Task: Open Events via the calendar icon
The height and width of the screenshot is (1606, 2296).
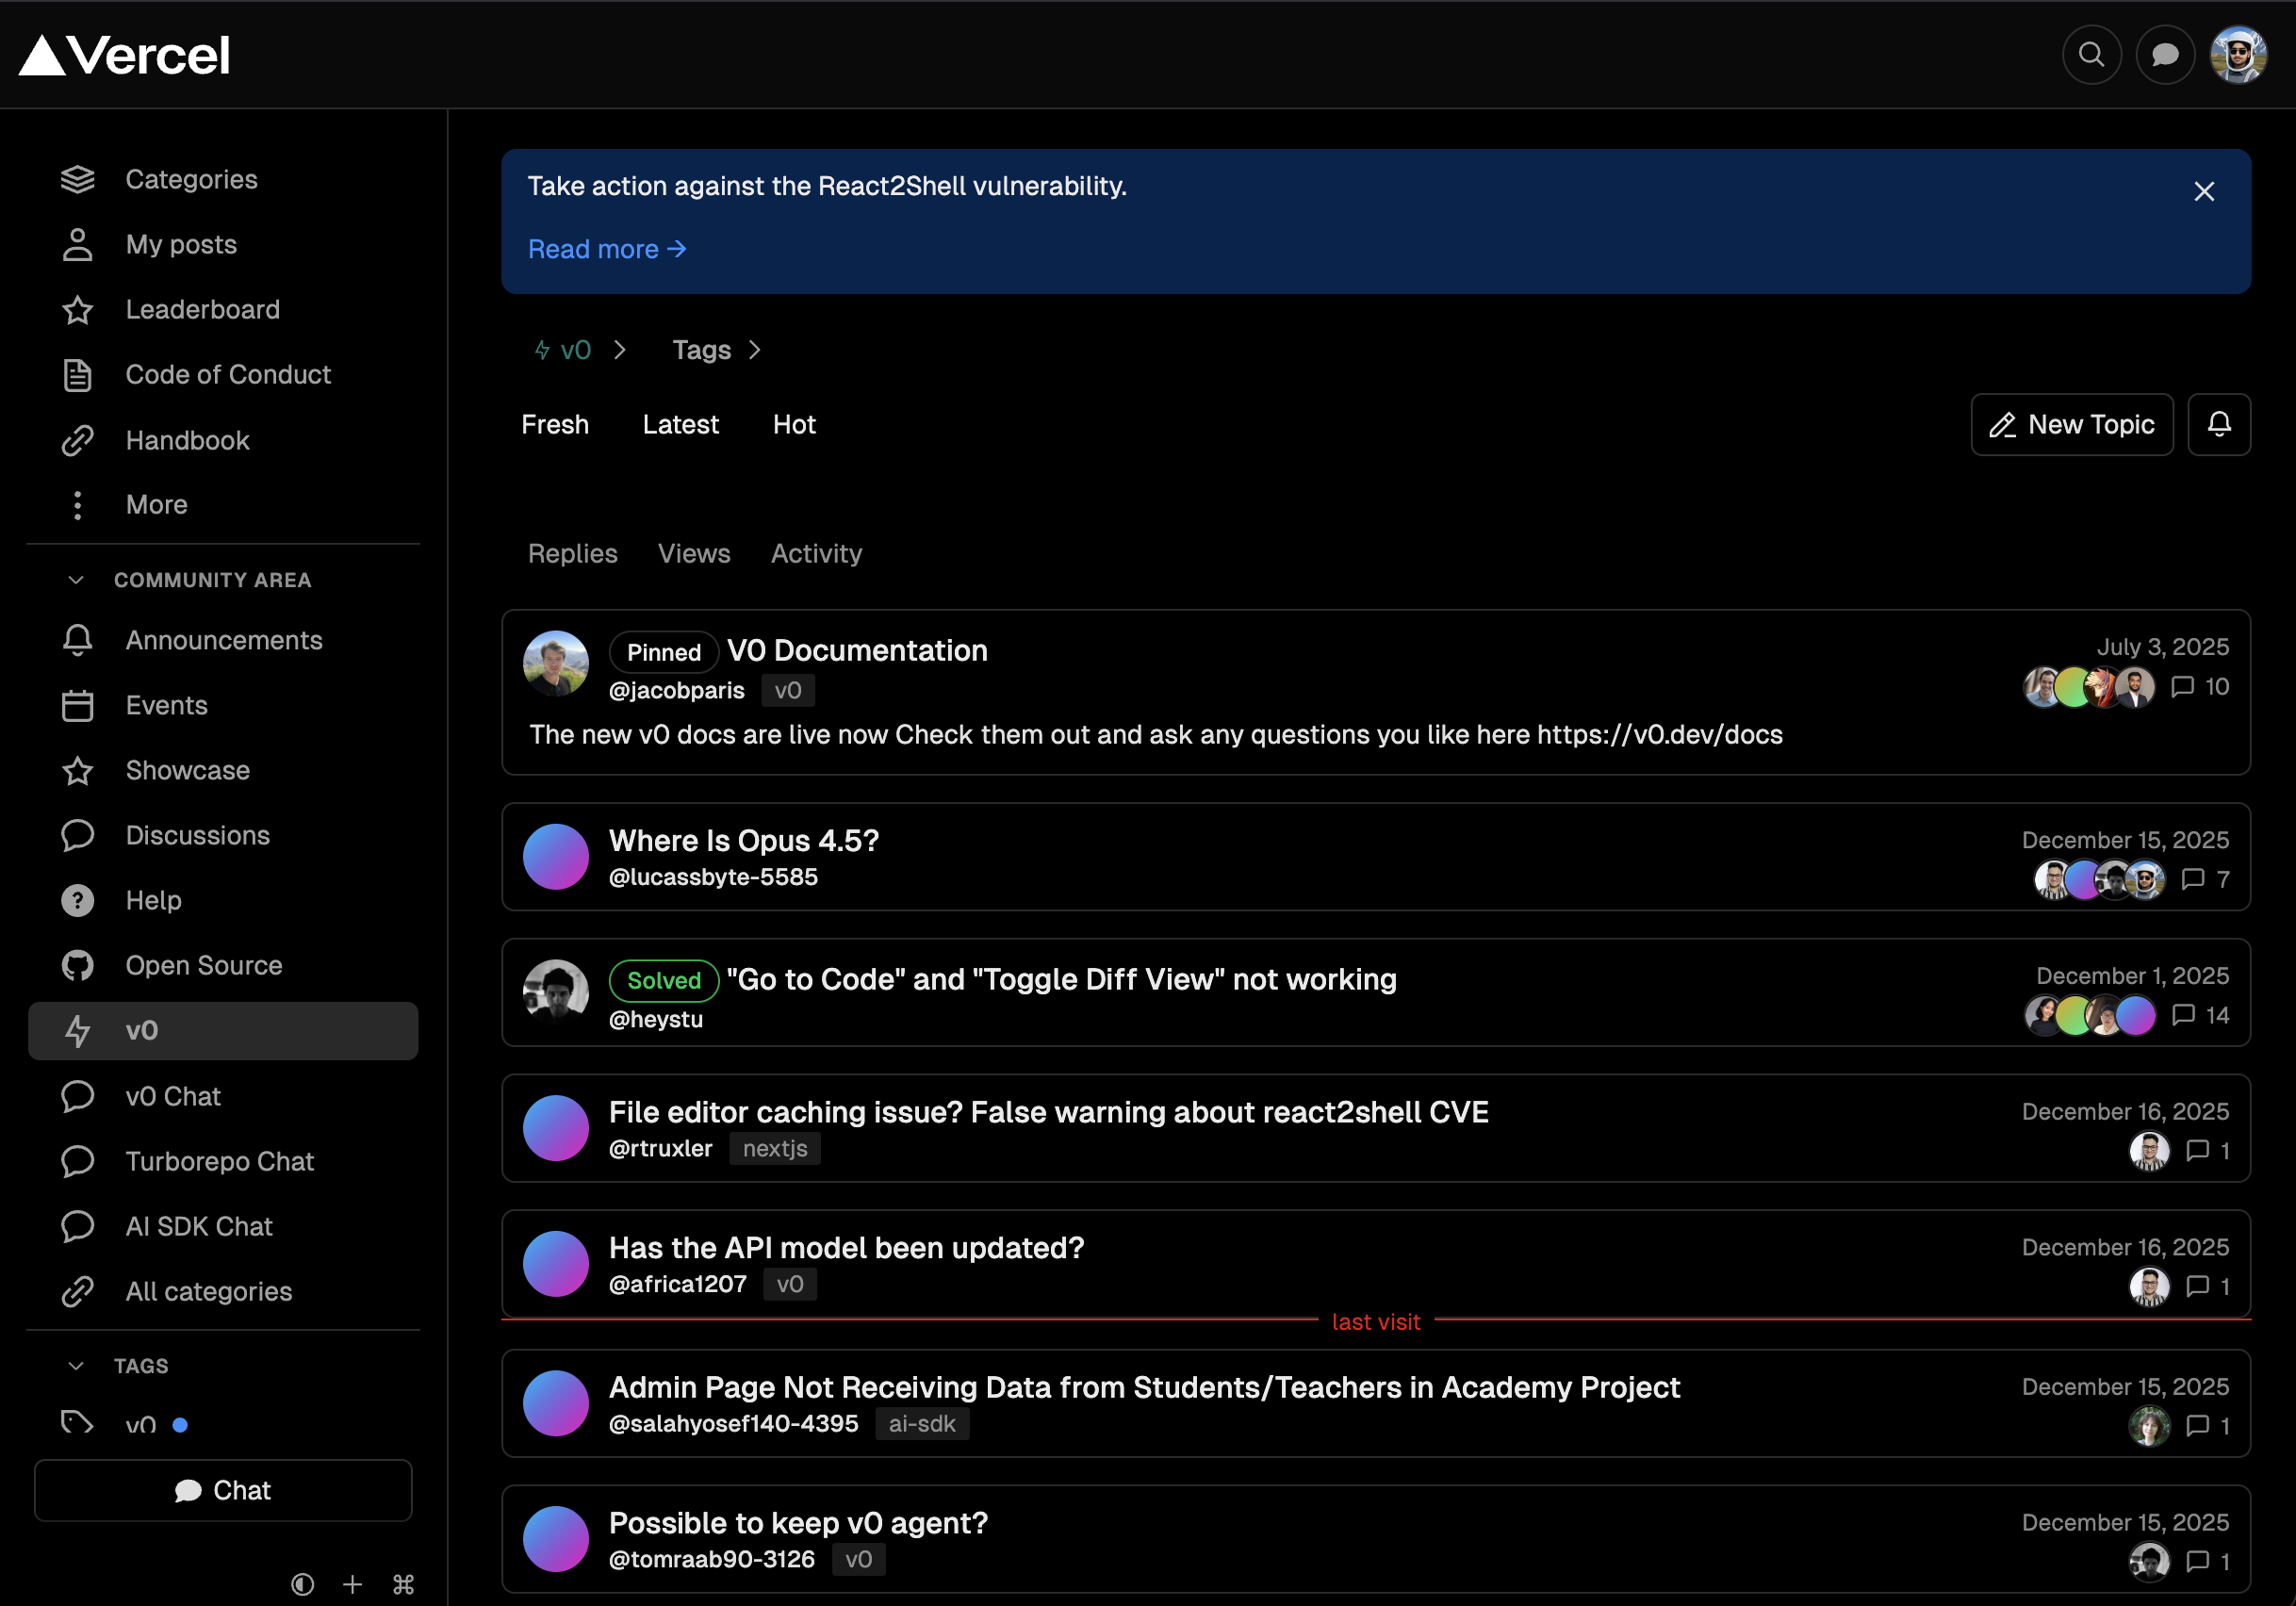Action: coord(77,705)
